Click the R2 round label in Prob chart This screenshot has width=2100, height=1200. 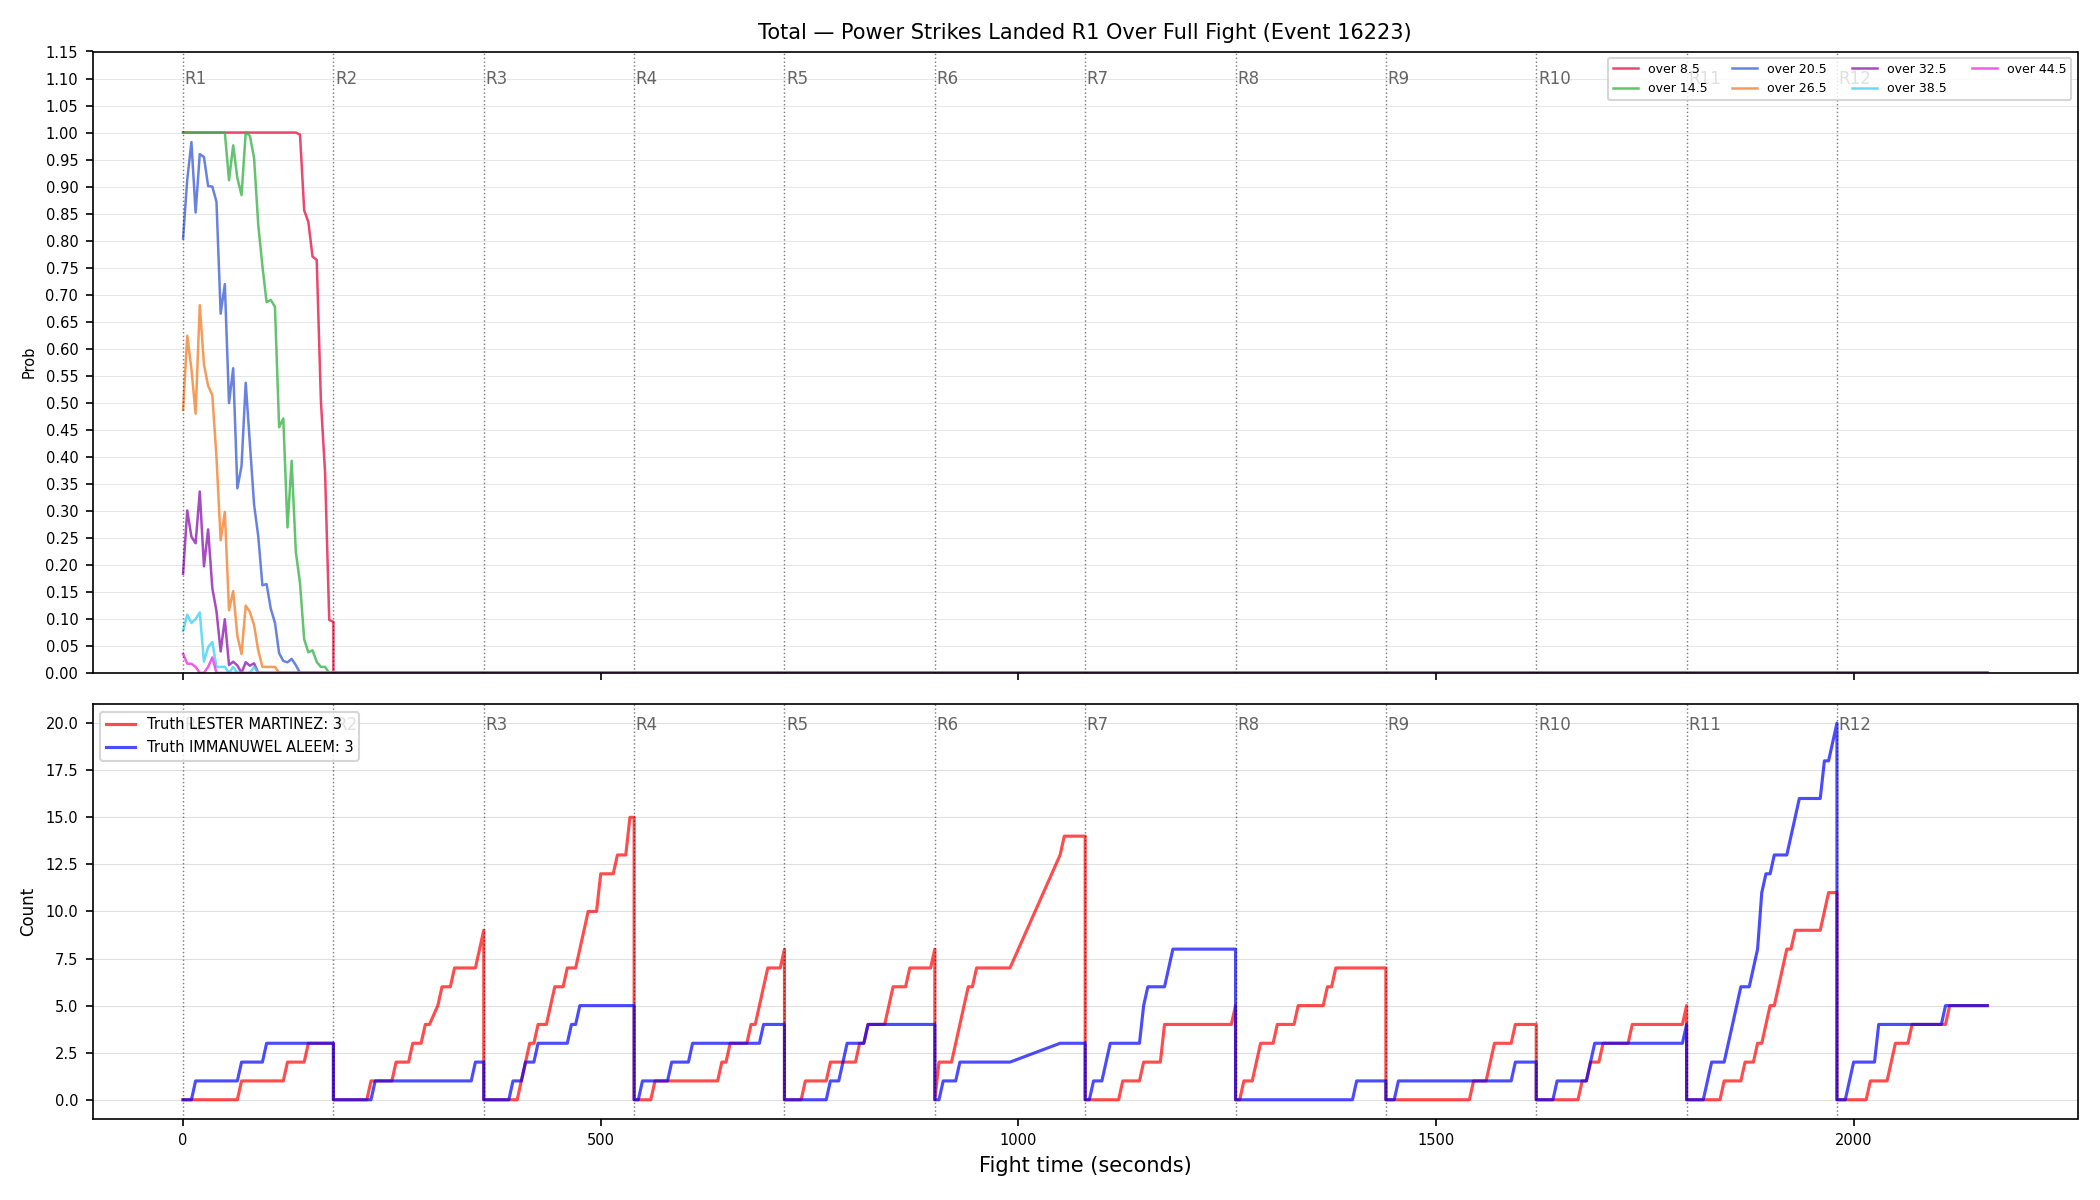(346, 78)
